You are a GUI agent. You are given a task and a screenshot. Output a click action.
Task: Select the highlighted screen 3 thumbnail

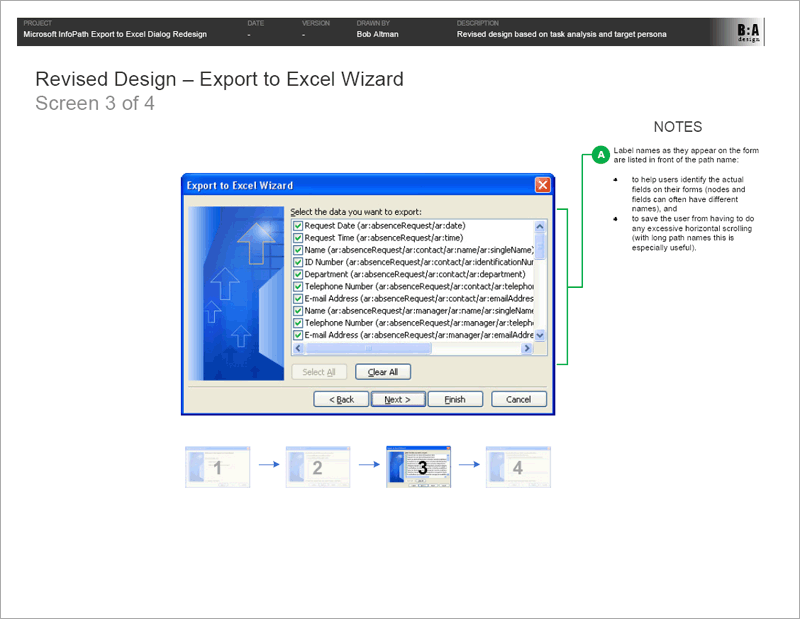tap(418, 467)
